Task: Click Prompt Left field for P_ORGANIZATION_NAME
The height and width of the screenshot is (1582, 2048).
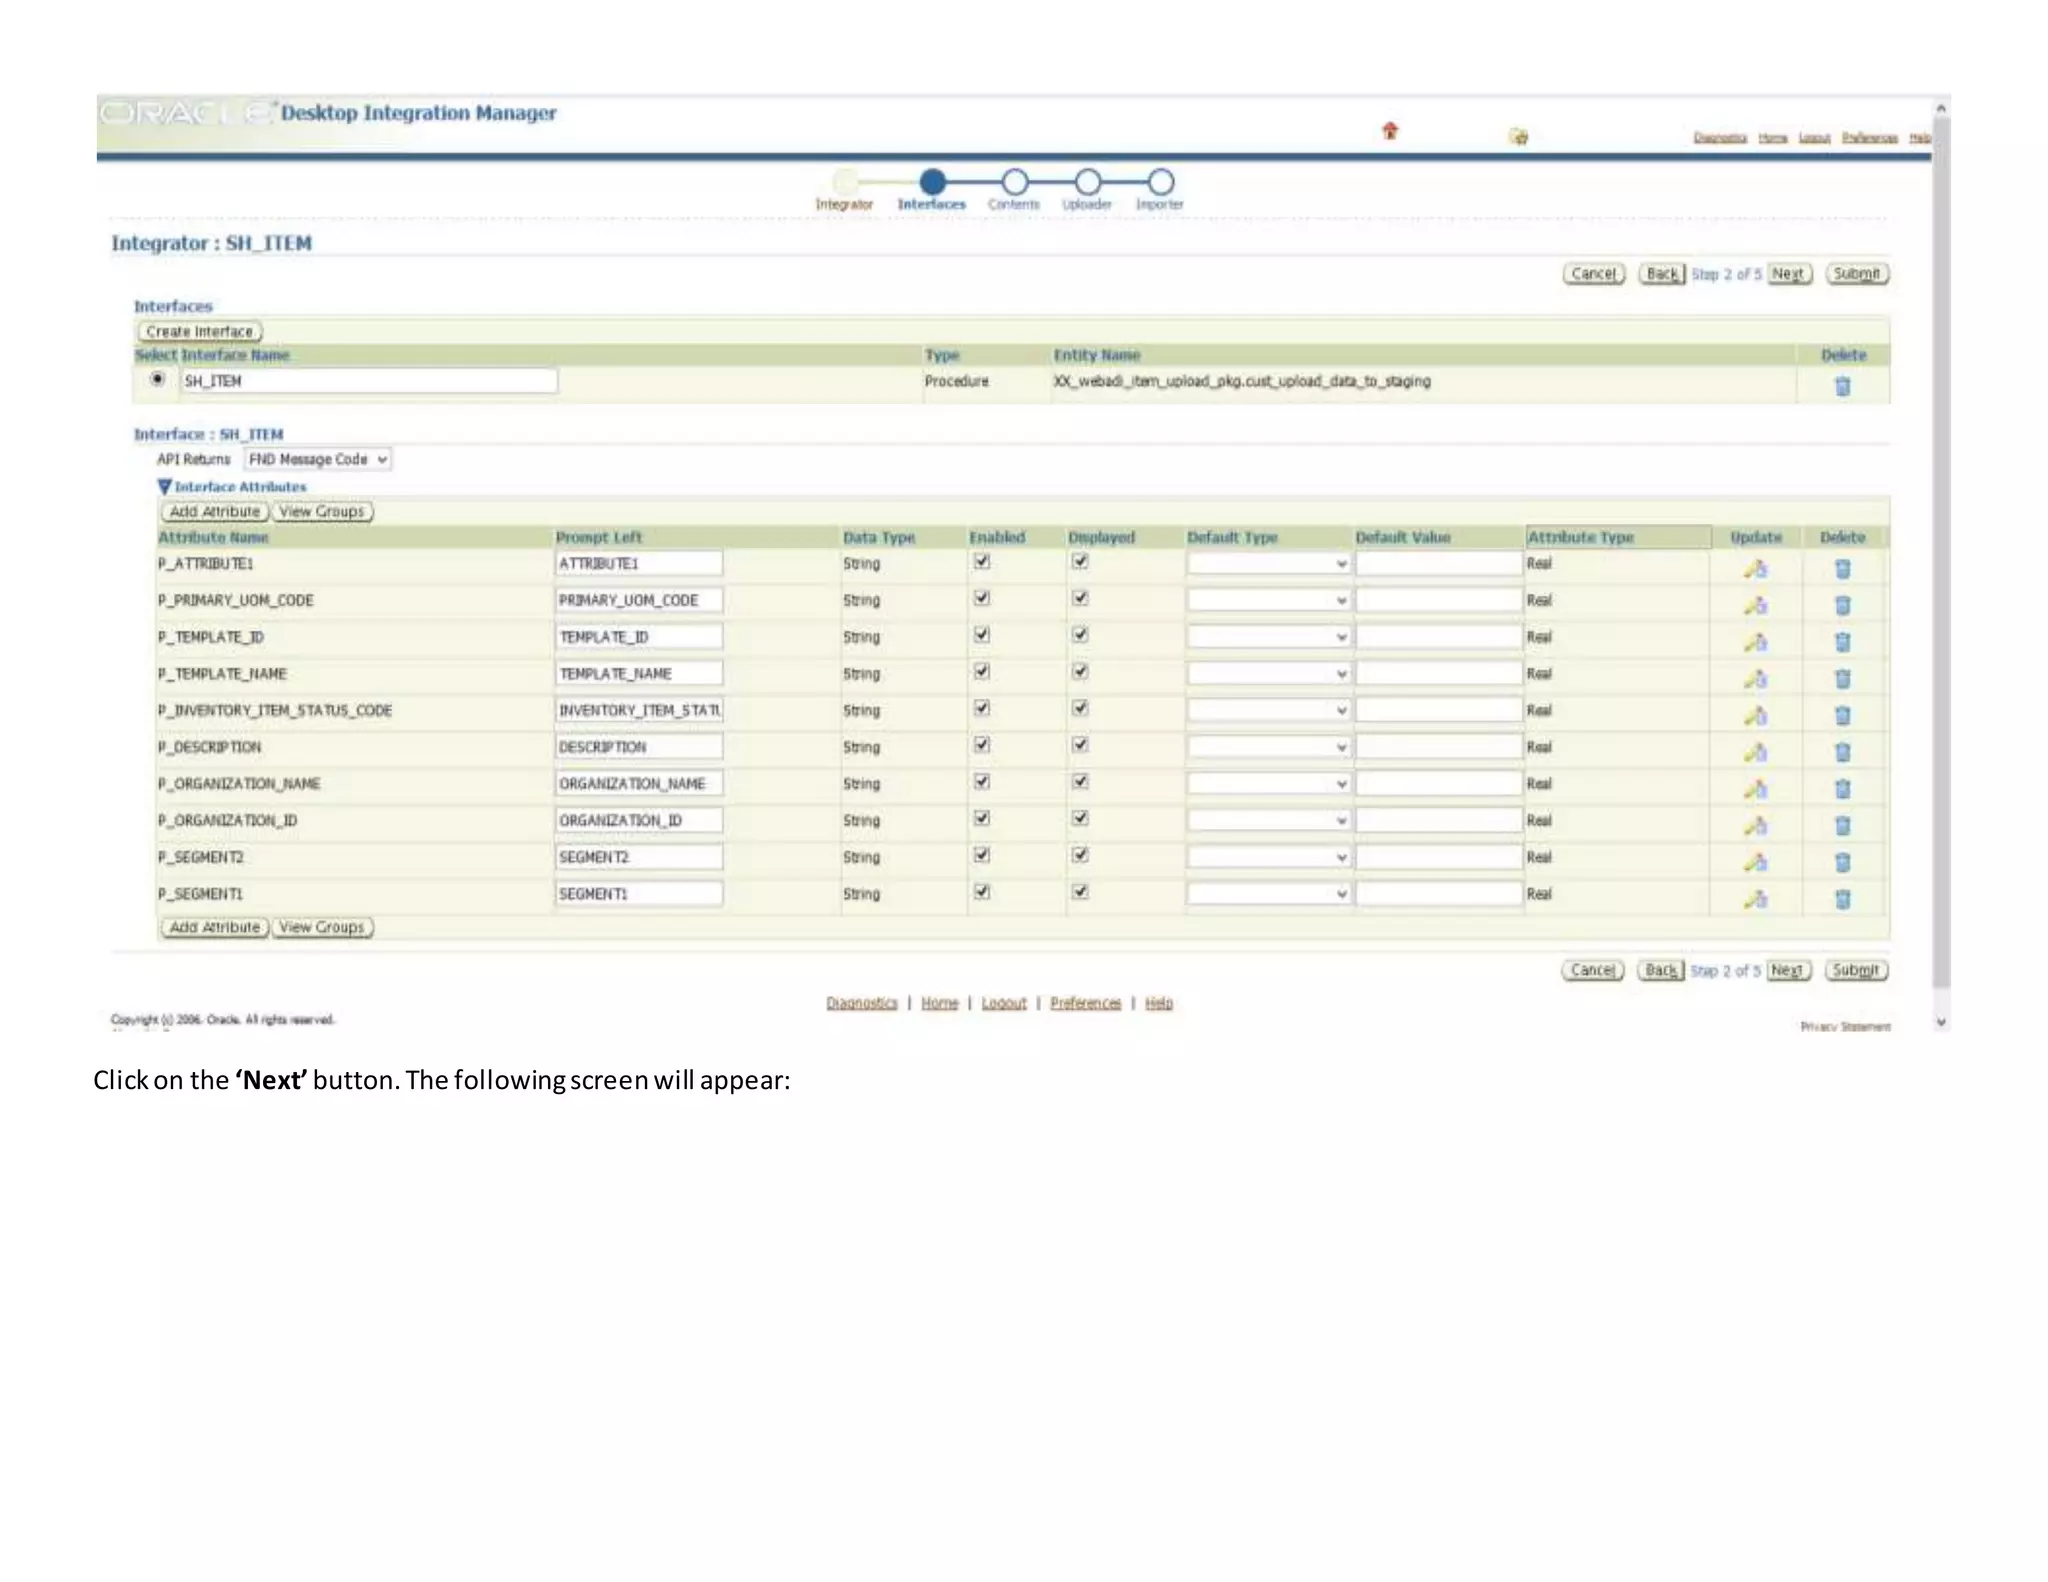Action: point(638,784)
